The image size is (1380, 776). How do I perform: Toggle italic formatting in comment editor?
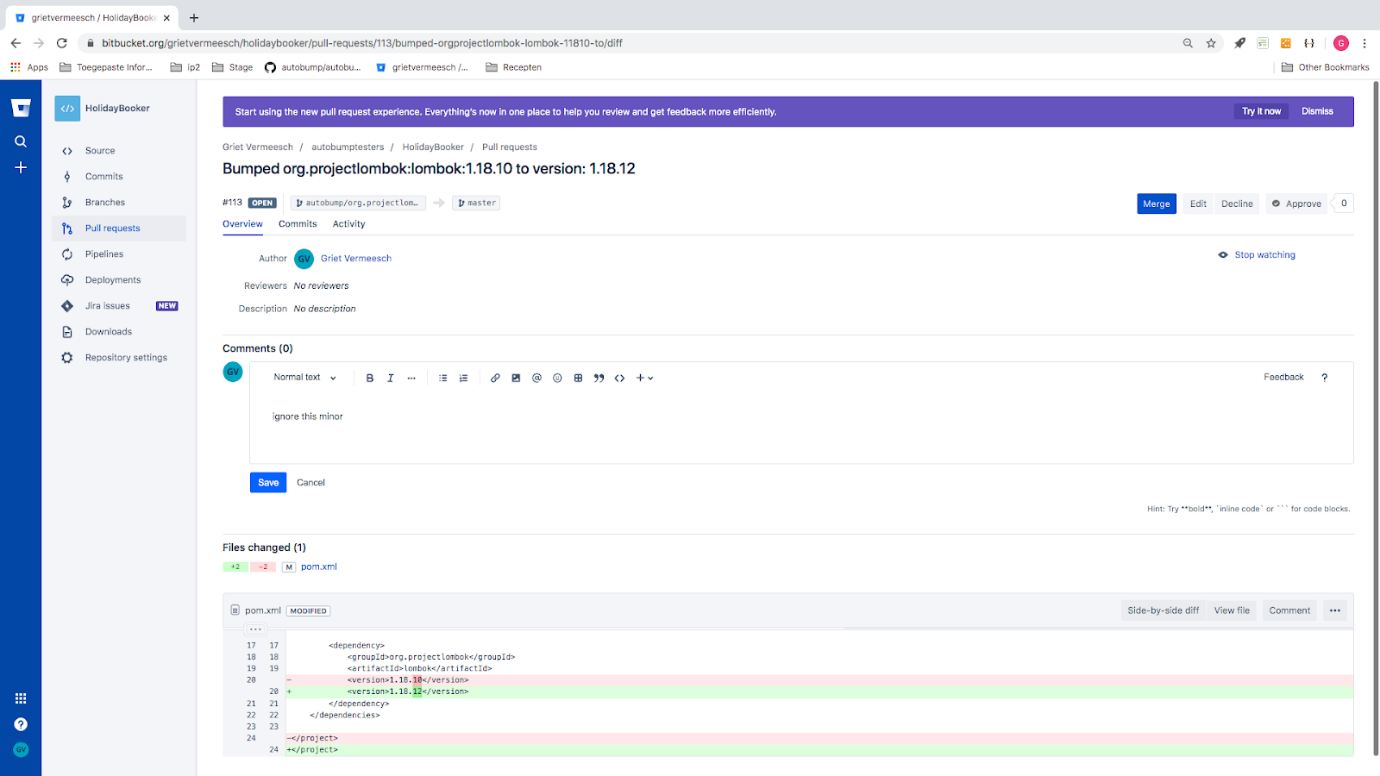(390, 378)
